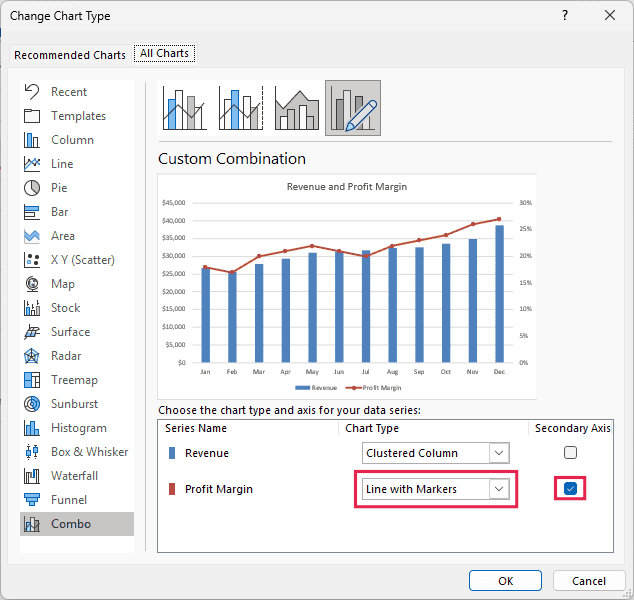Click the Chart Type column header

coord(372,428)
